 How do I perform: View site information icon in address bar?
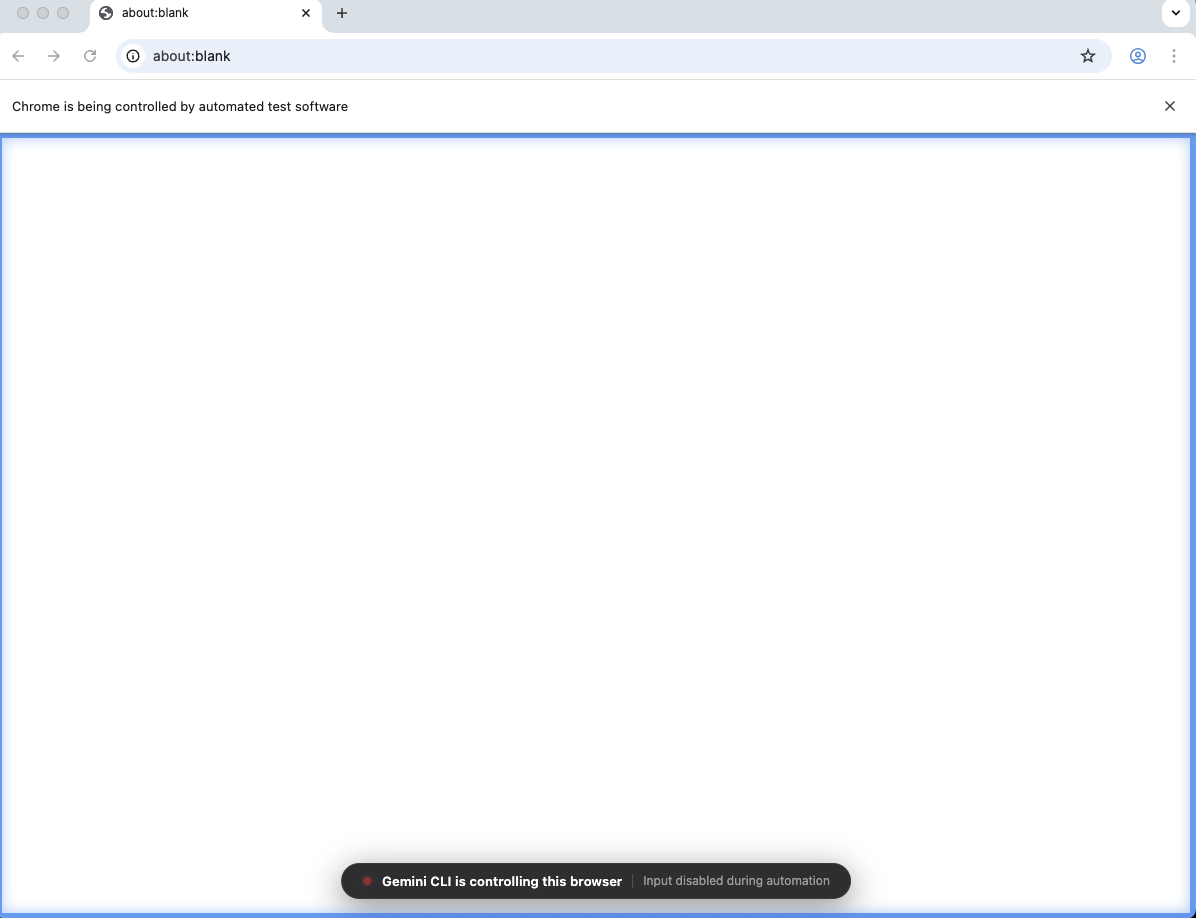pyautogui.click(x=133, y=56)
